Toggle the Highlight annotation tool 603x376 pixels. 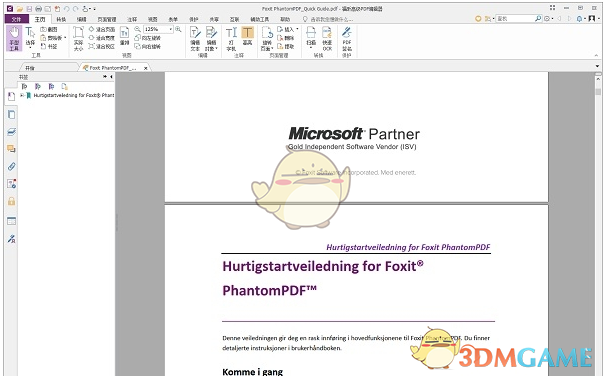(x=247, y=36)
